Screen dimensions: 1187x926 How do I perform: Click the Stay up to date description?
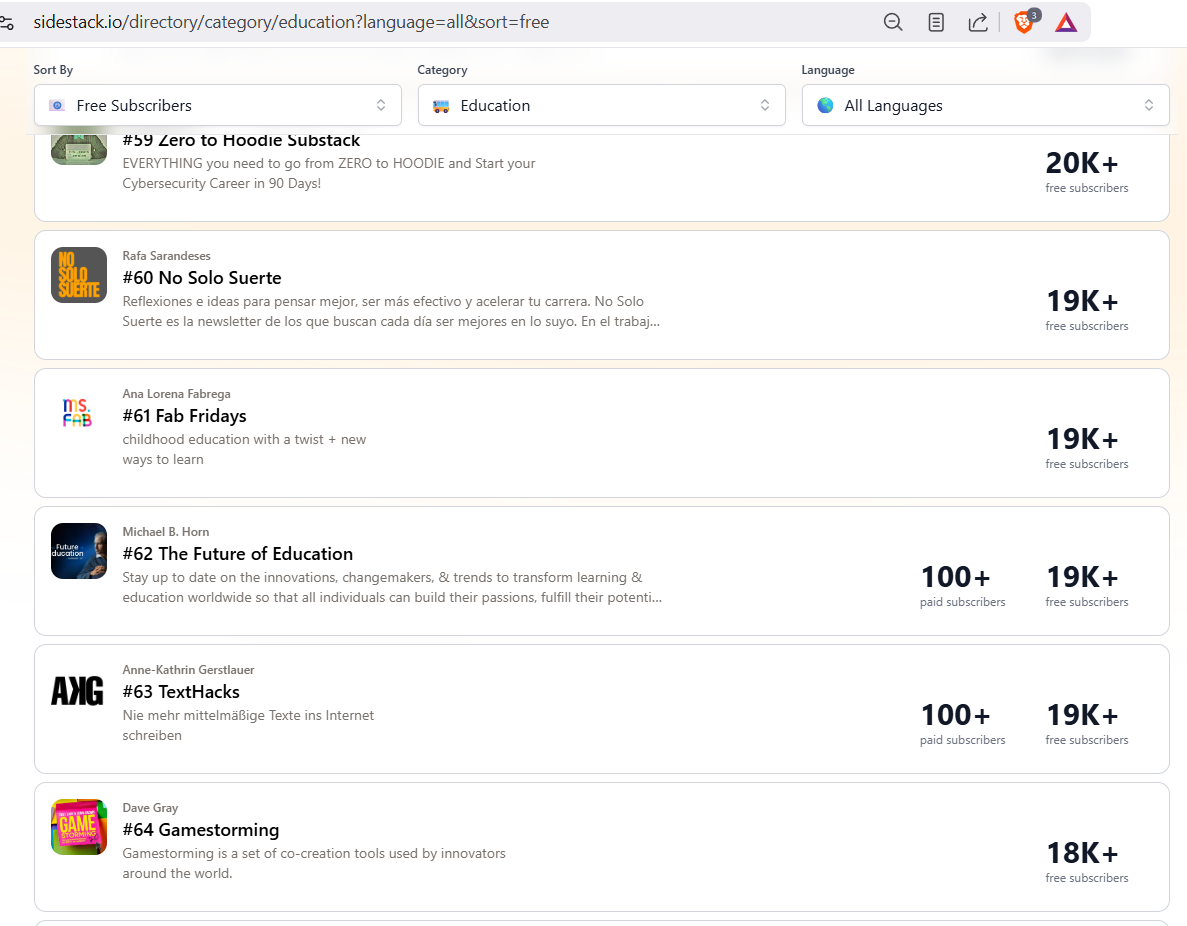392,587
